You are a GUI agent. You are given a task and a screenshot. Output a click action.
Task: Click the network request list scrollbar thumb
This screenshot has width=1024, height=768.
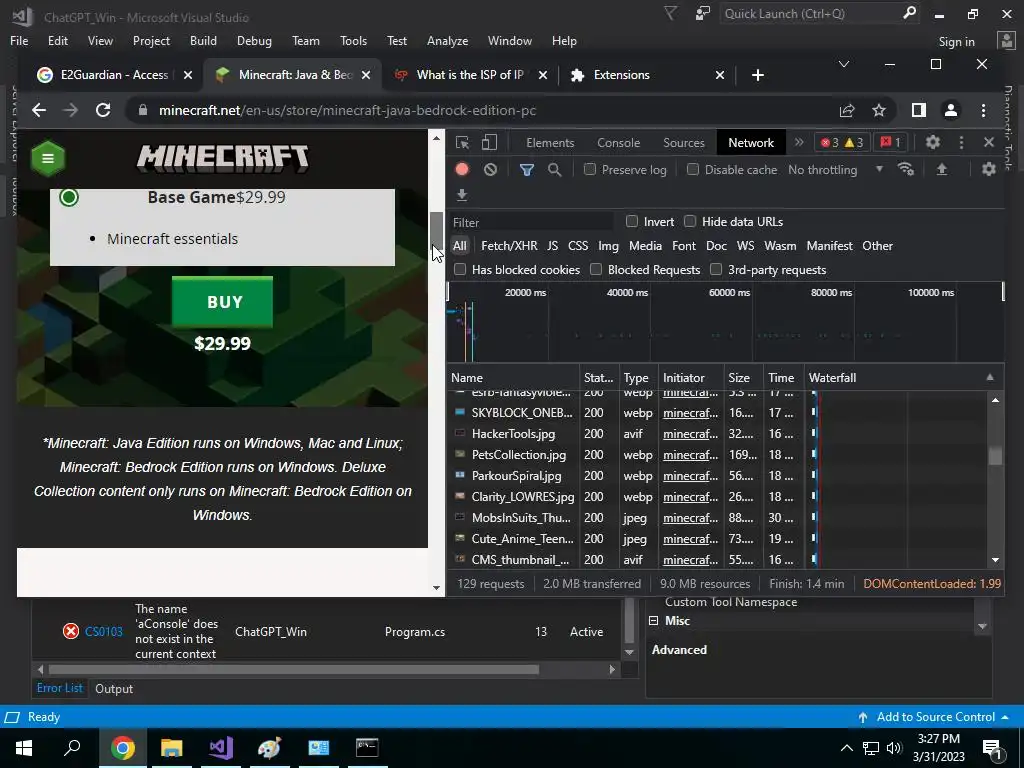click(x=995, y=455)
